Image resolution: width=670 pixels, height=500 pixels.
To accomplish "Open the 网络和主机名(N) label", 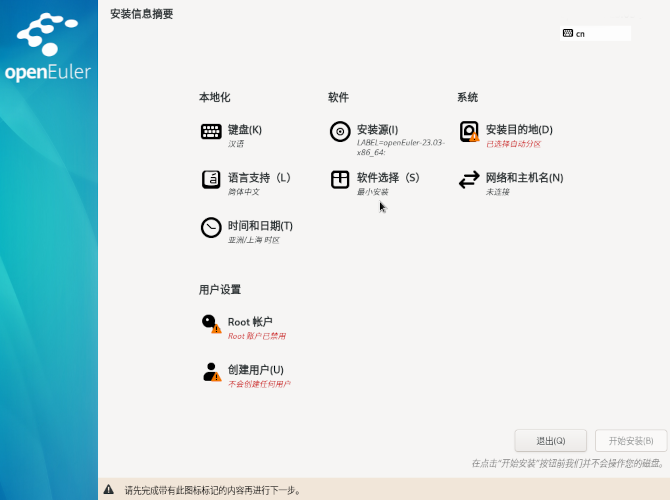I will [524, 177].
